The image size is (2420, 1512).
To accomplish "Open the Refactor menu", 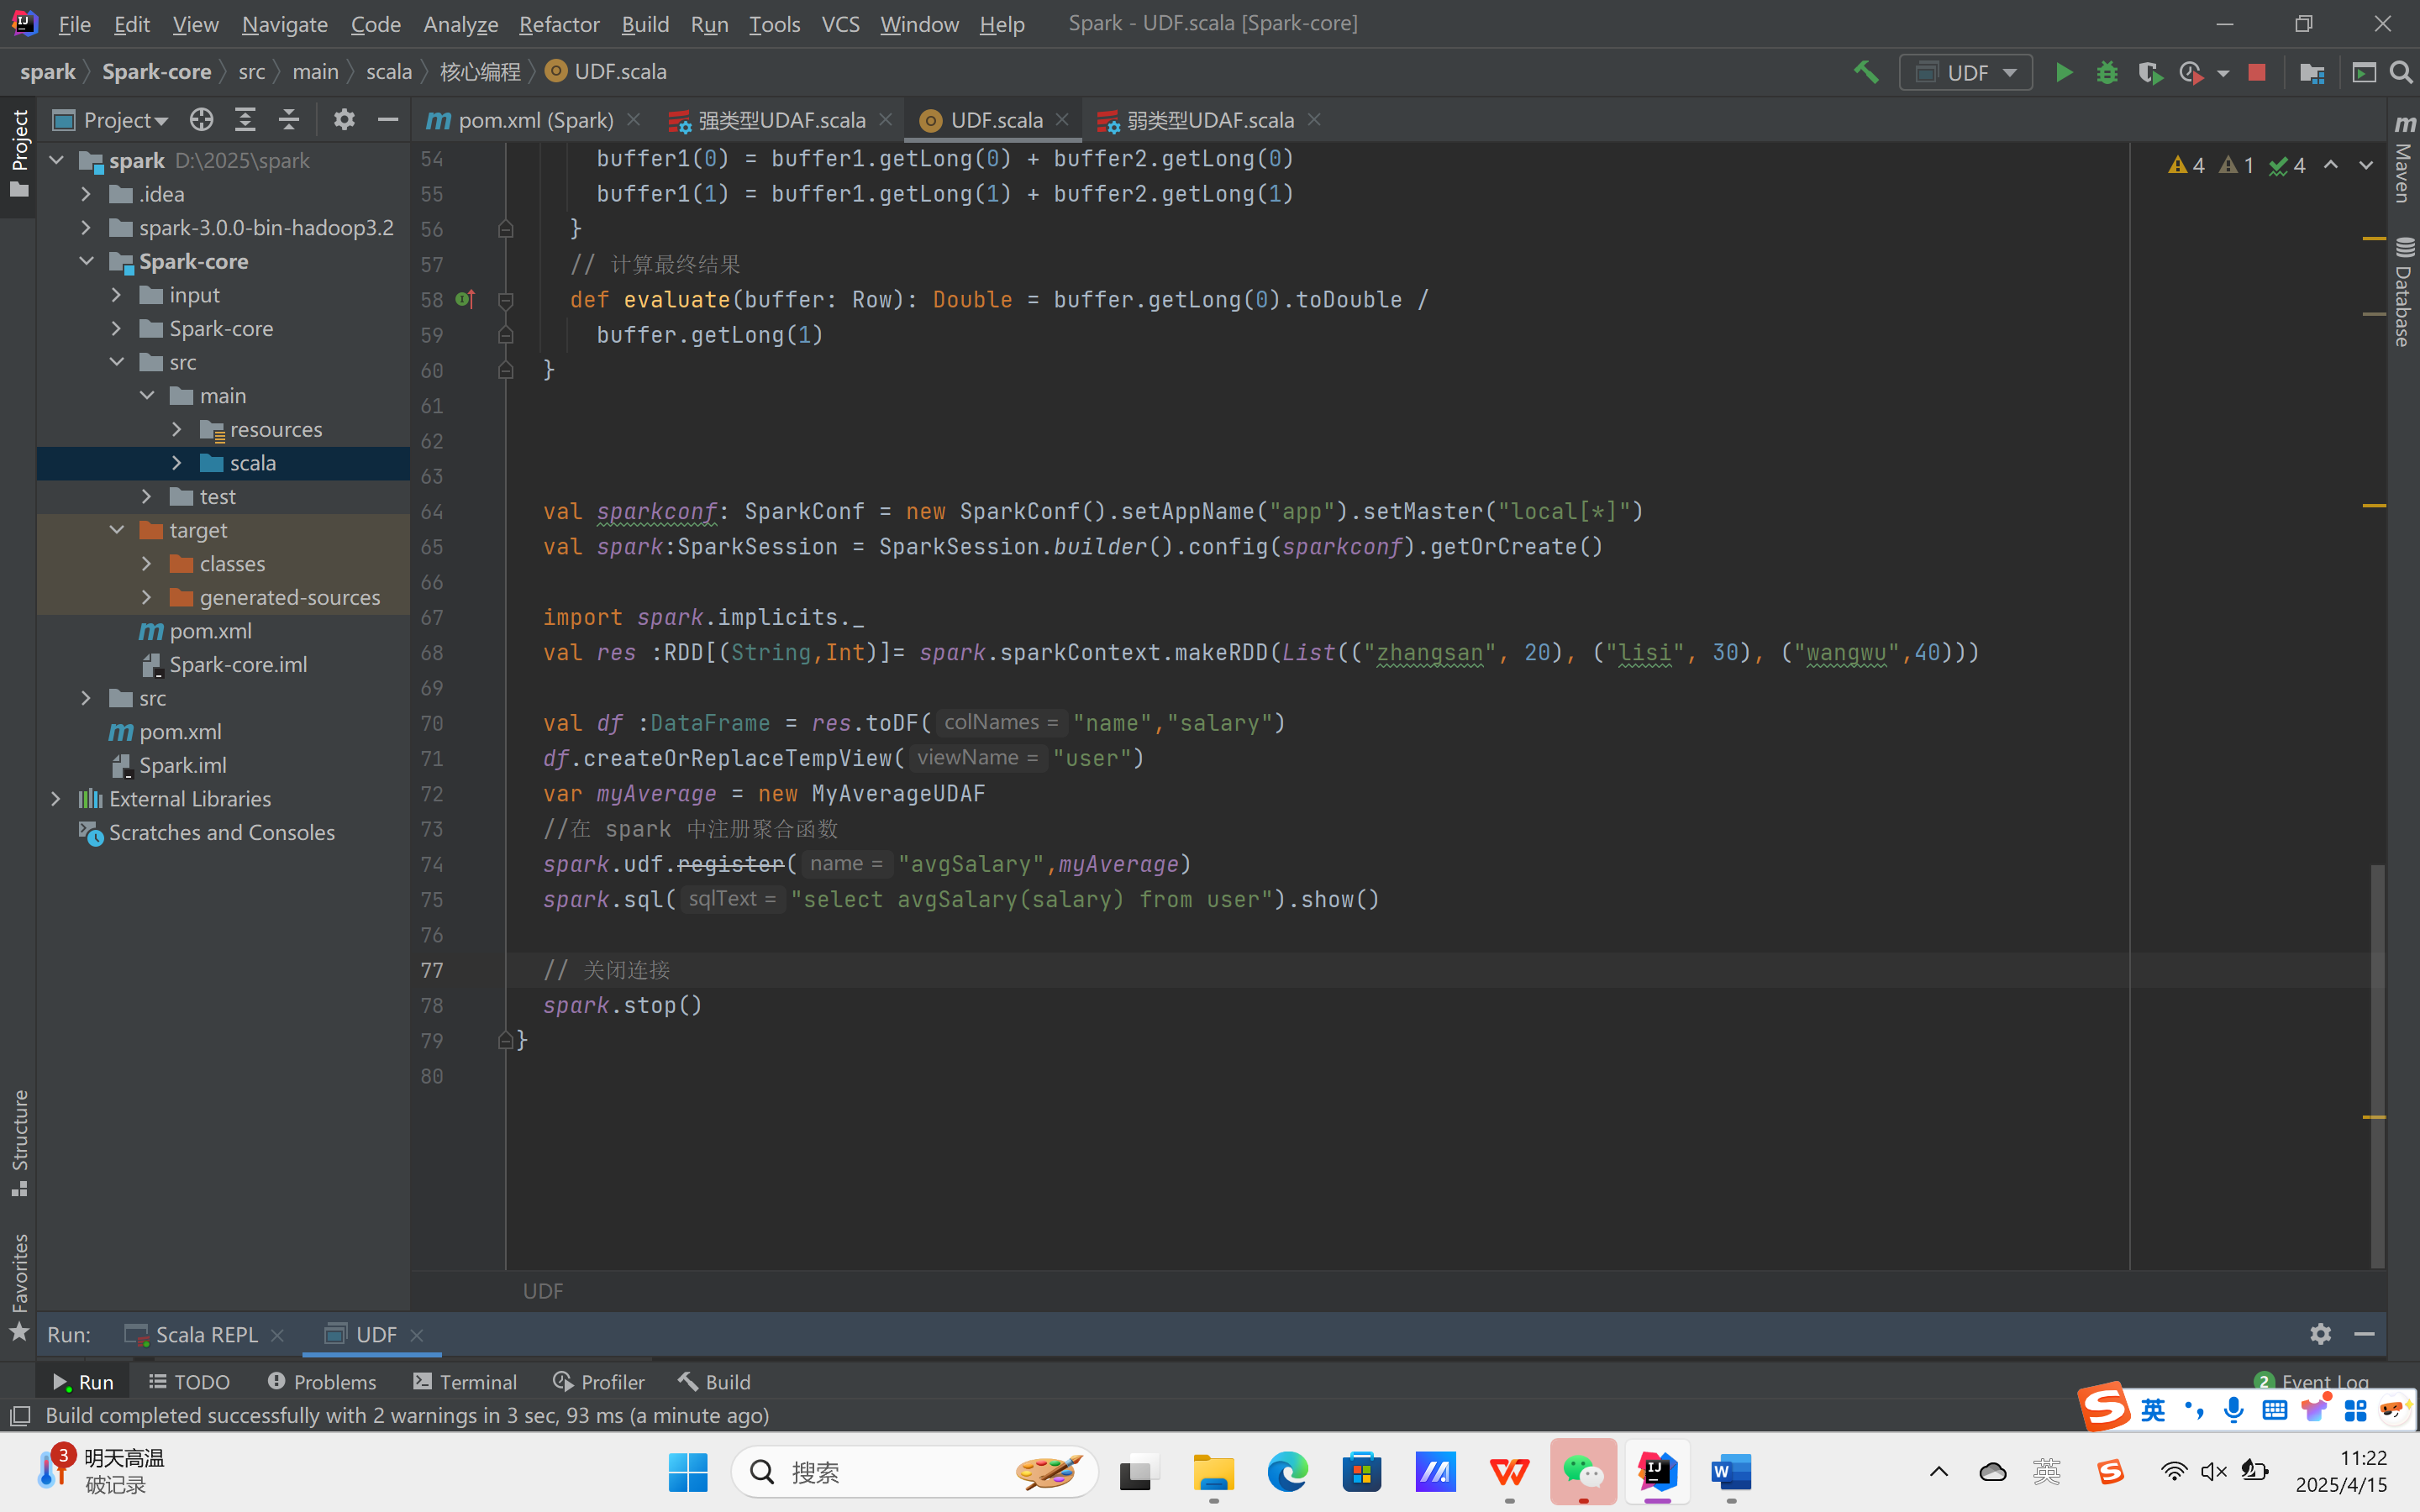I will pyautogui.click(x=558, y=24).
